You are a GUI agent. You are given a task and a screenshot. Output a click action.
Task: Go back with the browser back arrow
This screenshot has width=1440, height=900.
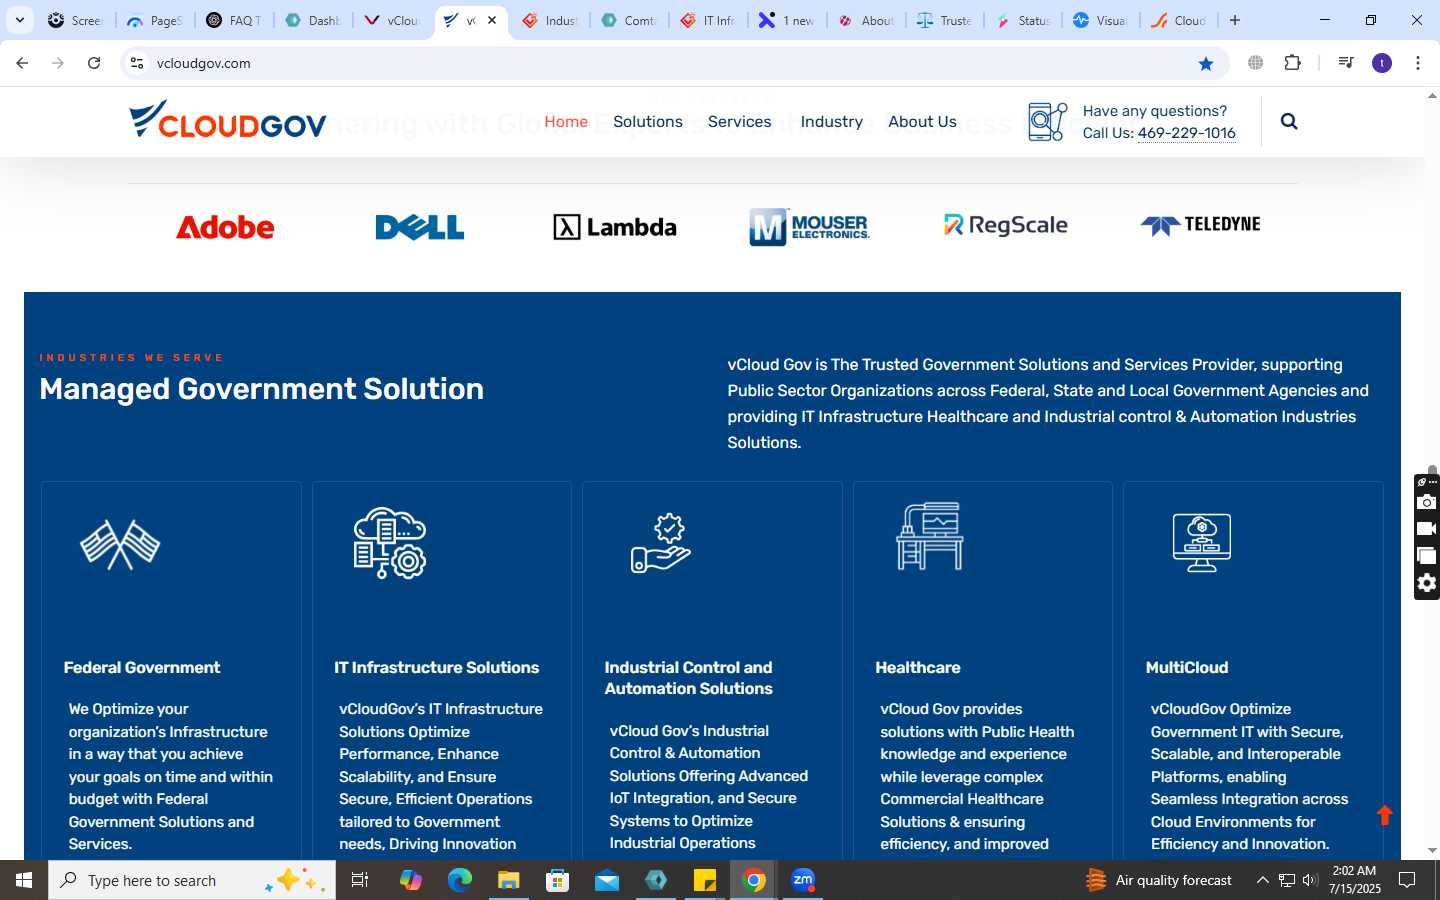tap(22, 63)
